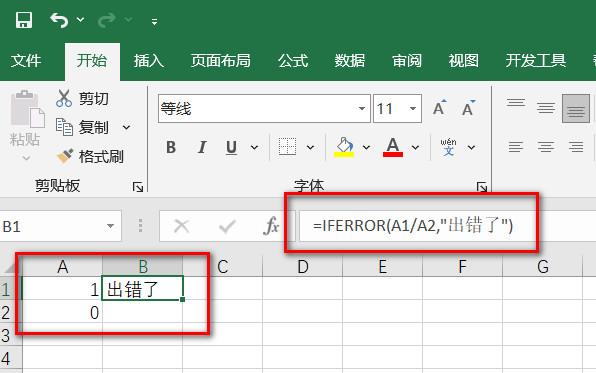The height and width of the screenshot is (373, 596).
Task: Open the 文件 tab
Action: (x=26, y=61)
